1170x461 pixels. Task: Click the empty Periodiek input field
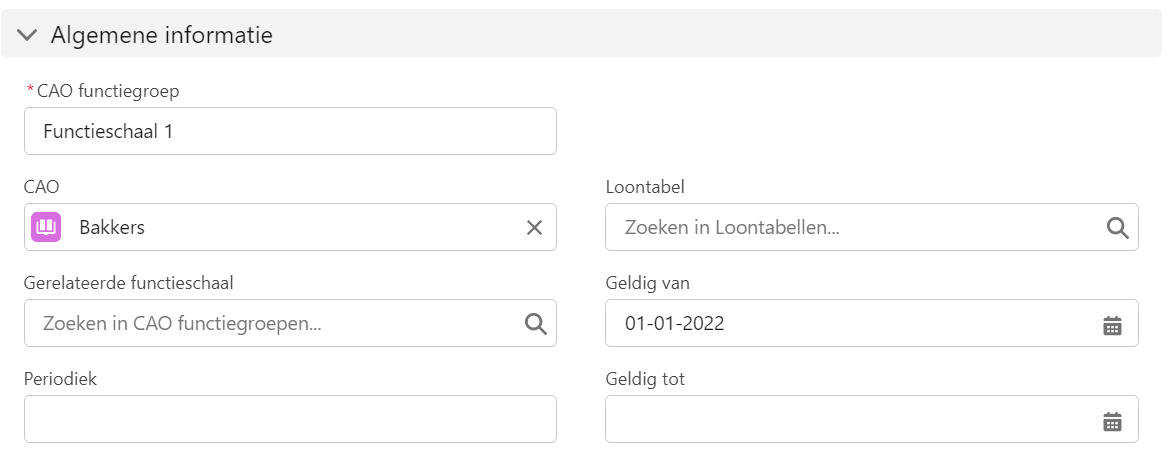click(x=290, y=419)
